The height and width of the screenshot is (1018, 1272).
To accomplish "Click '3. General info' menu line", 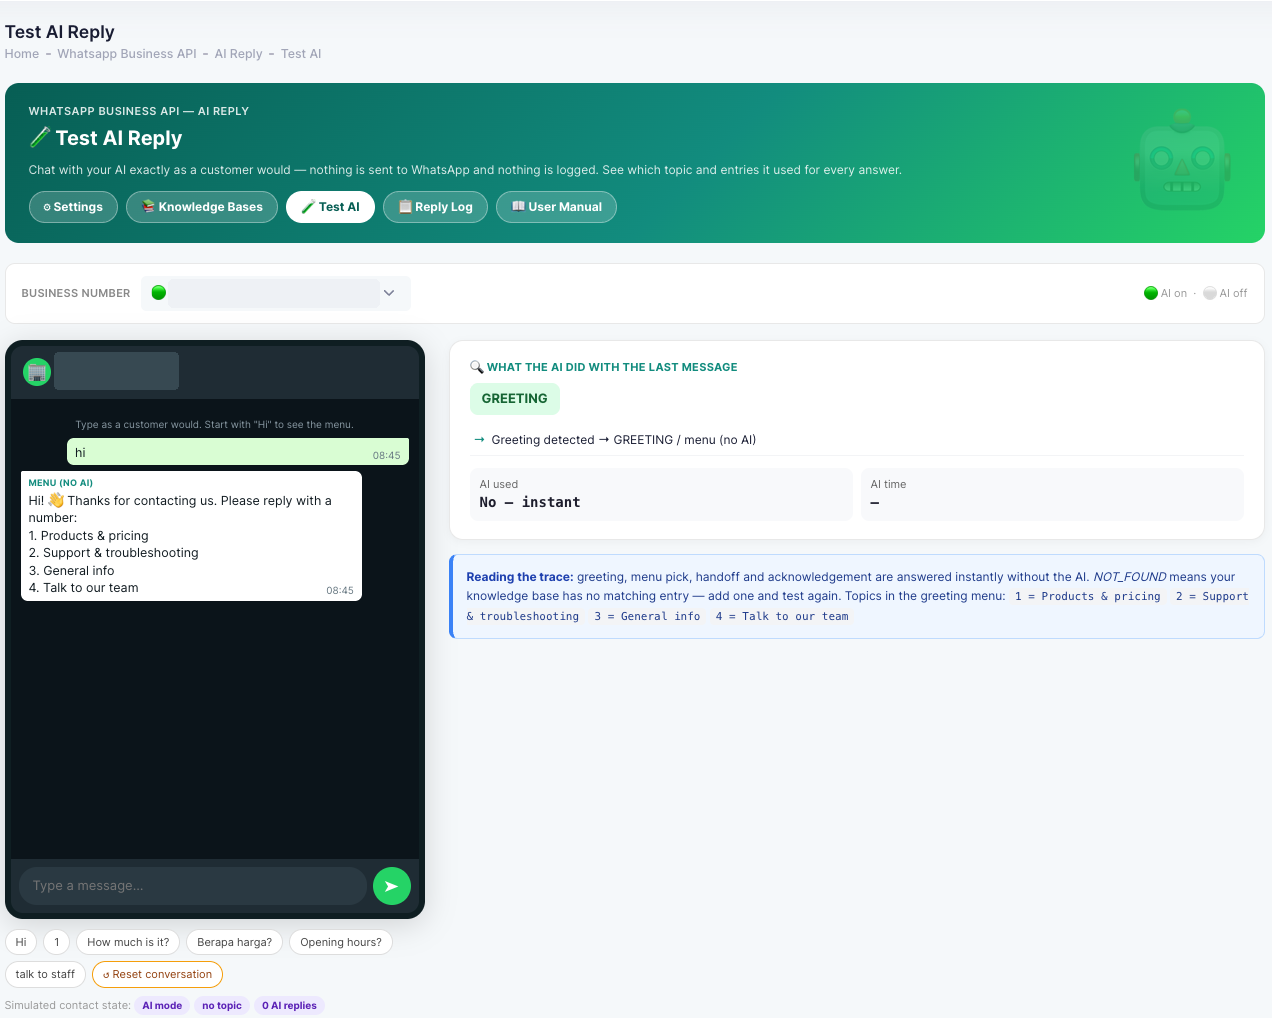I will 72,571.
